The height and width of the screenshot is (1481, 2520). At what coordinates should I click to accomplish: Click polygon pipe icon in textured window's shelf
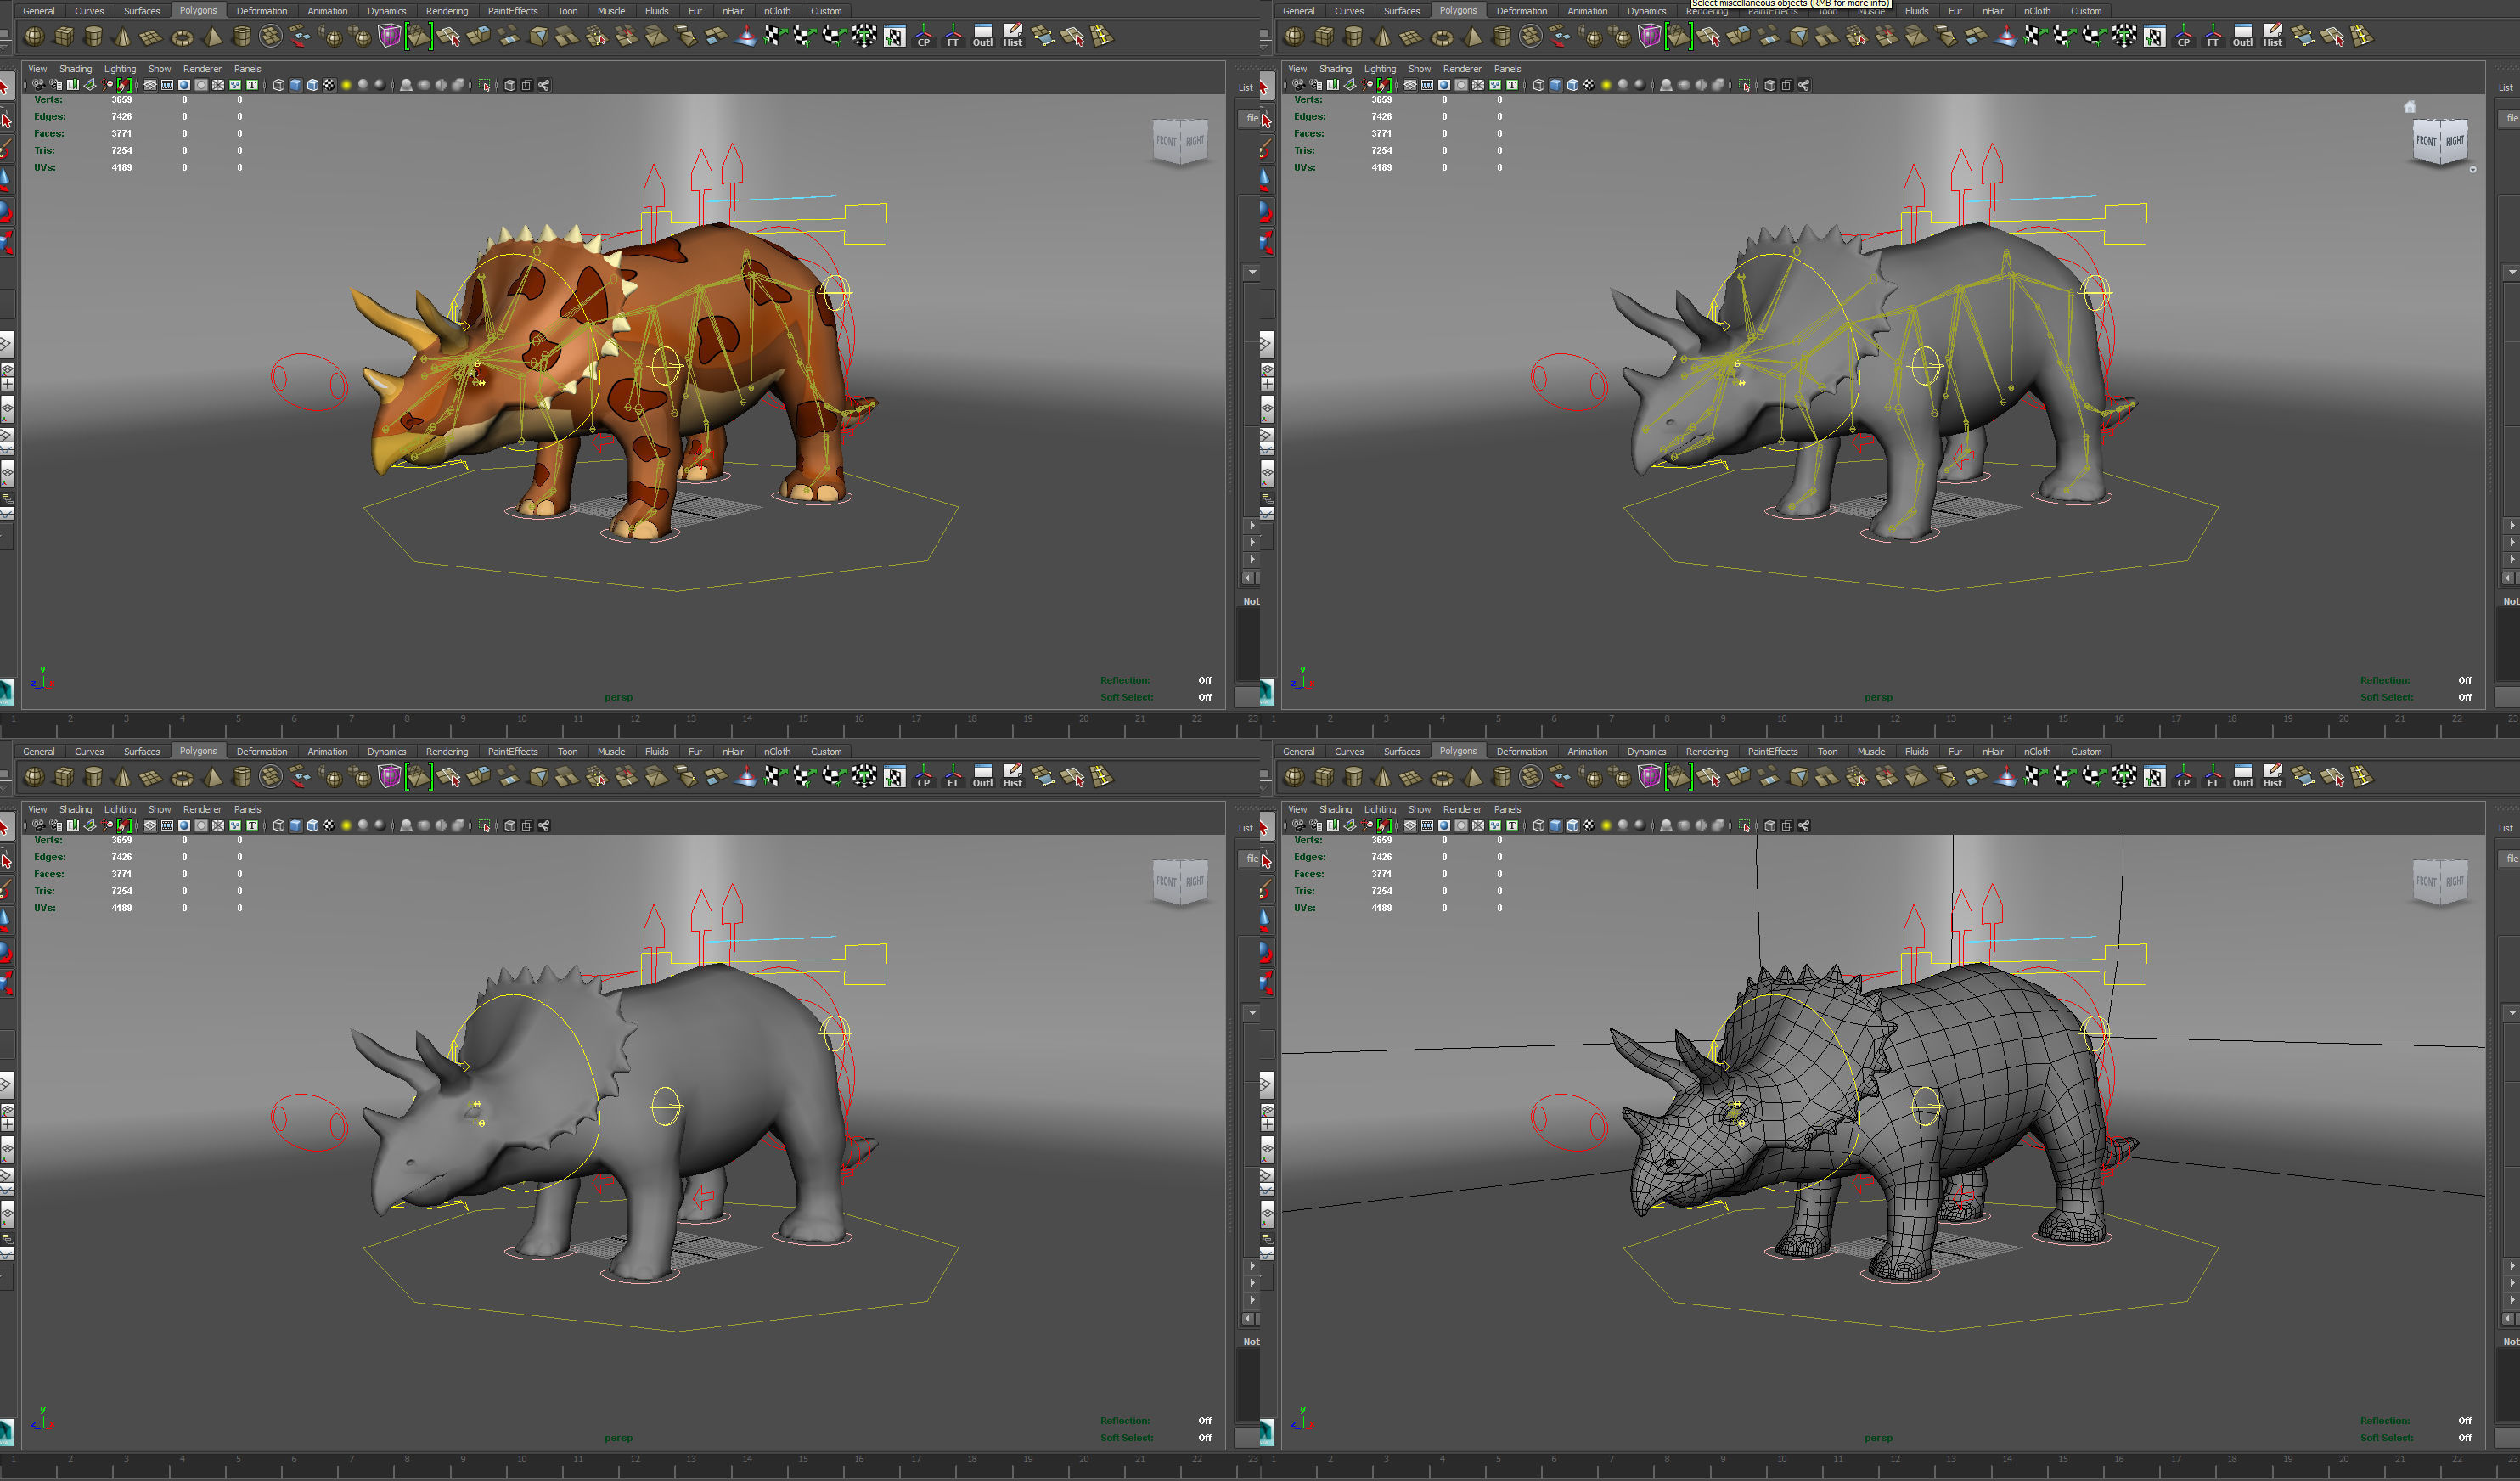pyautogui.click(x=241, y=37)
